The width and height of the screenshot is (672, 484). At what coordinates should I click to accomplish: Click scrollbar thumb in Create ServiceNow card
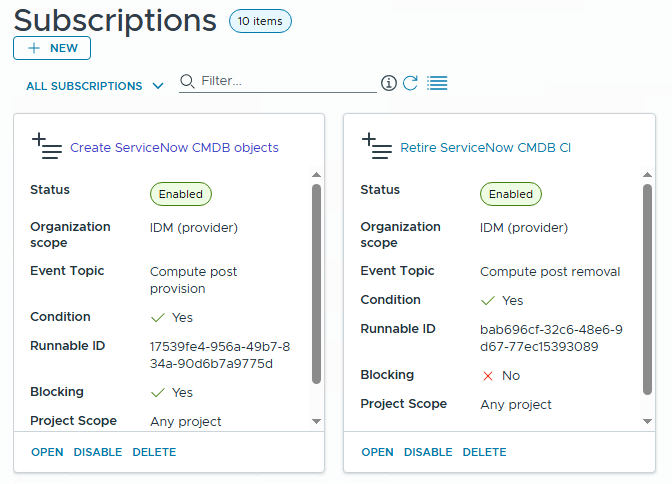pyautogui.click(x=316, y=284)
